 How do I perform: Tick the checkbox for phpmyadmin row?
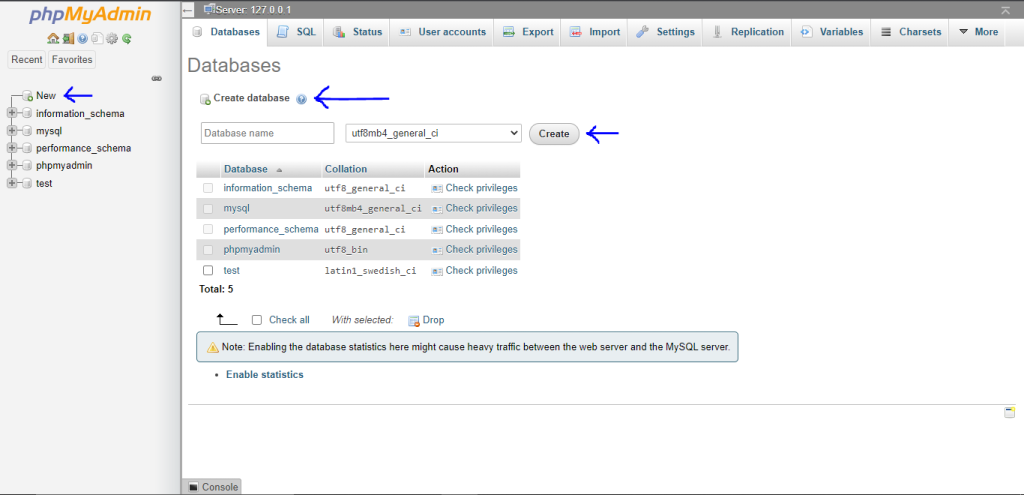(x=208, y=249)
